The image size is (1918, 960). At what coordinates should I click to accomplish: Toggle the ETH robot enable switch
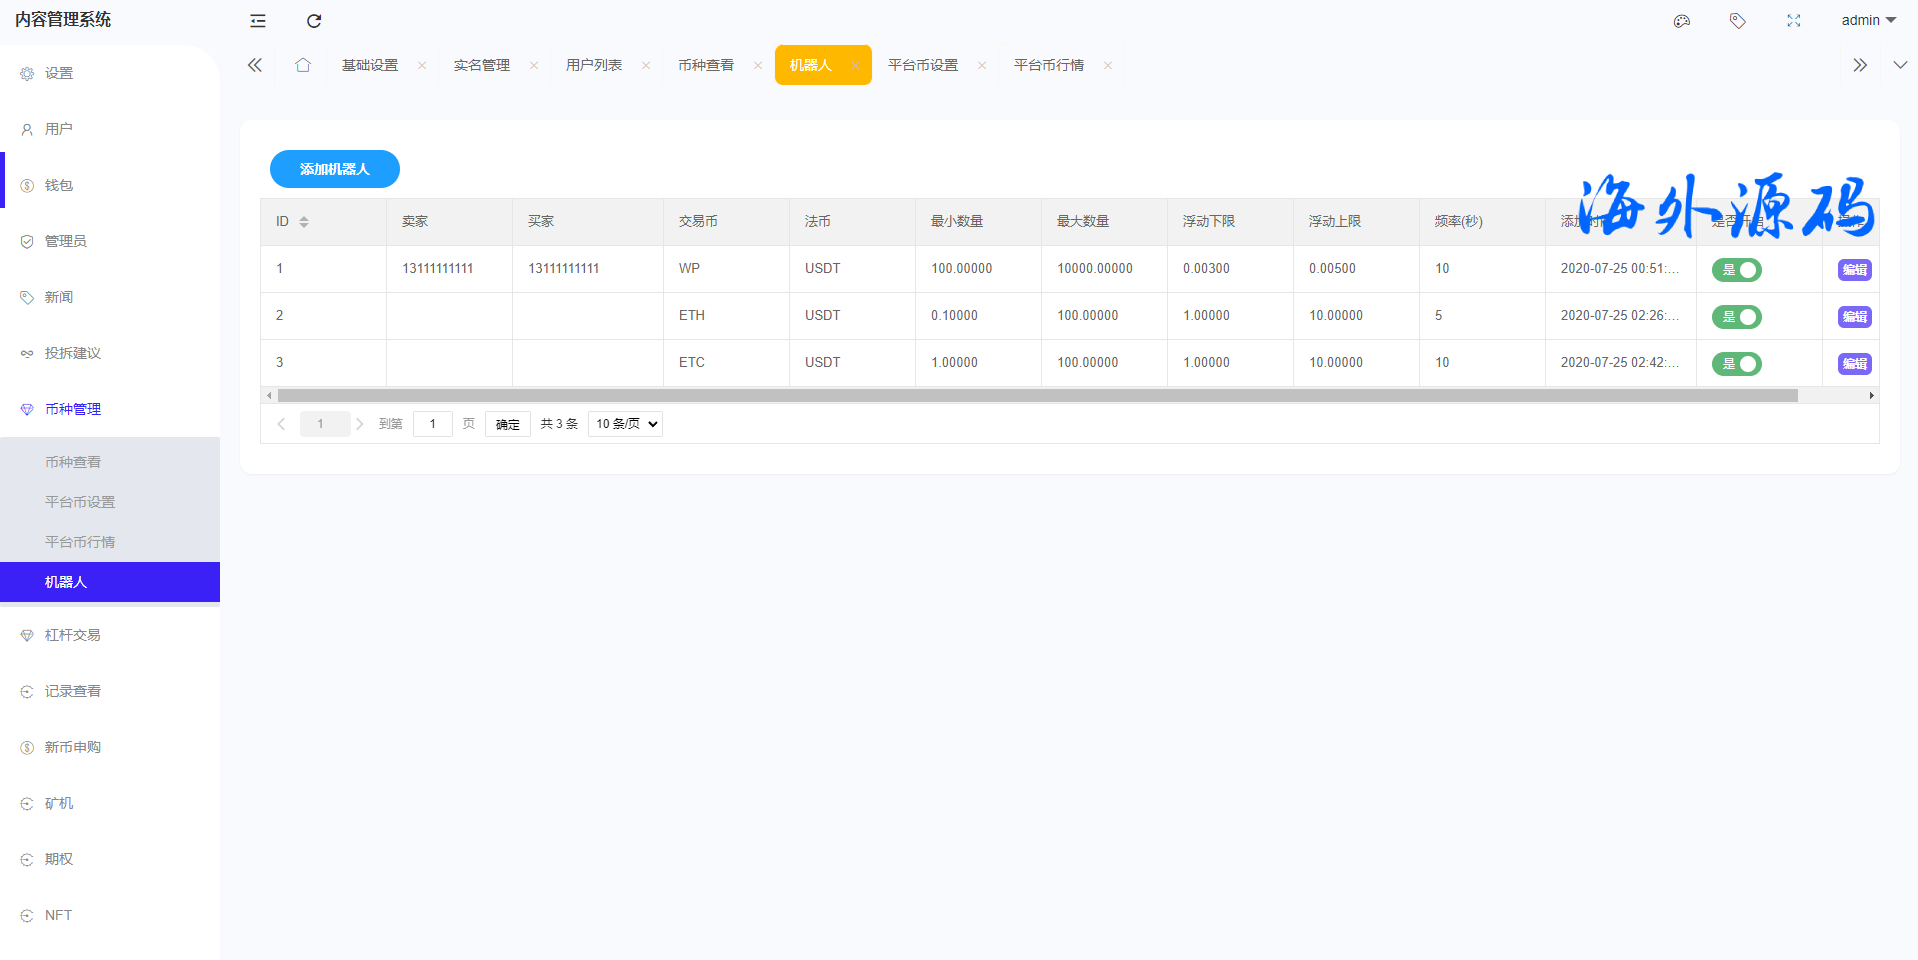pos(1737,317)
